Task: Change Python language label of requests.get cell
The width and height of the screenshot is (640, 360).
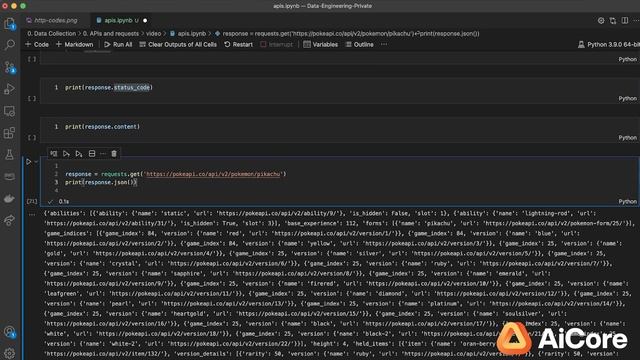Action: 627,202
